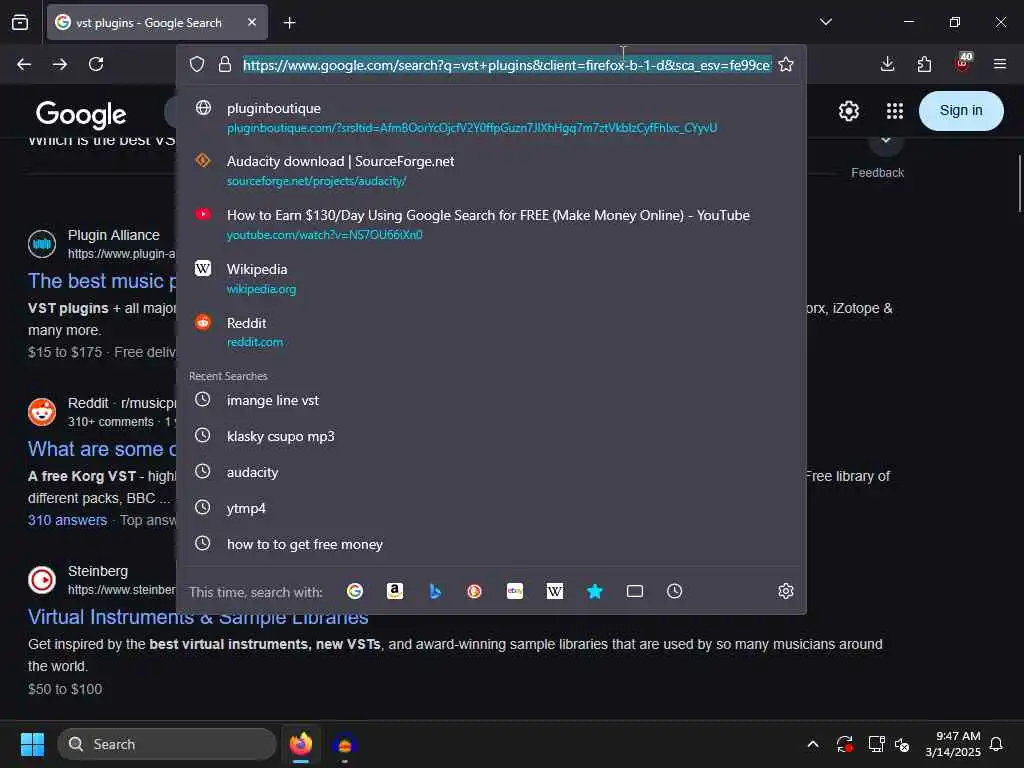Search this time with Amazon
Viewport: 1024px width, 768px height.
[394, 591]
